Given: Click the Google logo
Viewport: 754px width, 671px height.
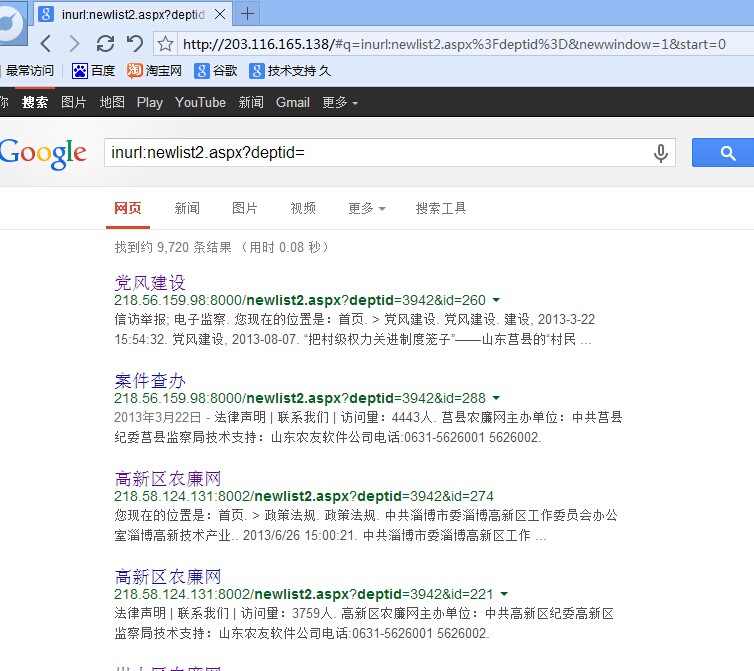Looking at the screenshot, I should (43, 154).
